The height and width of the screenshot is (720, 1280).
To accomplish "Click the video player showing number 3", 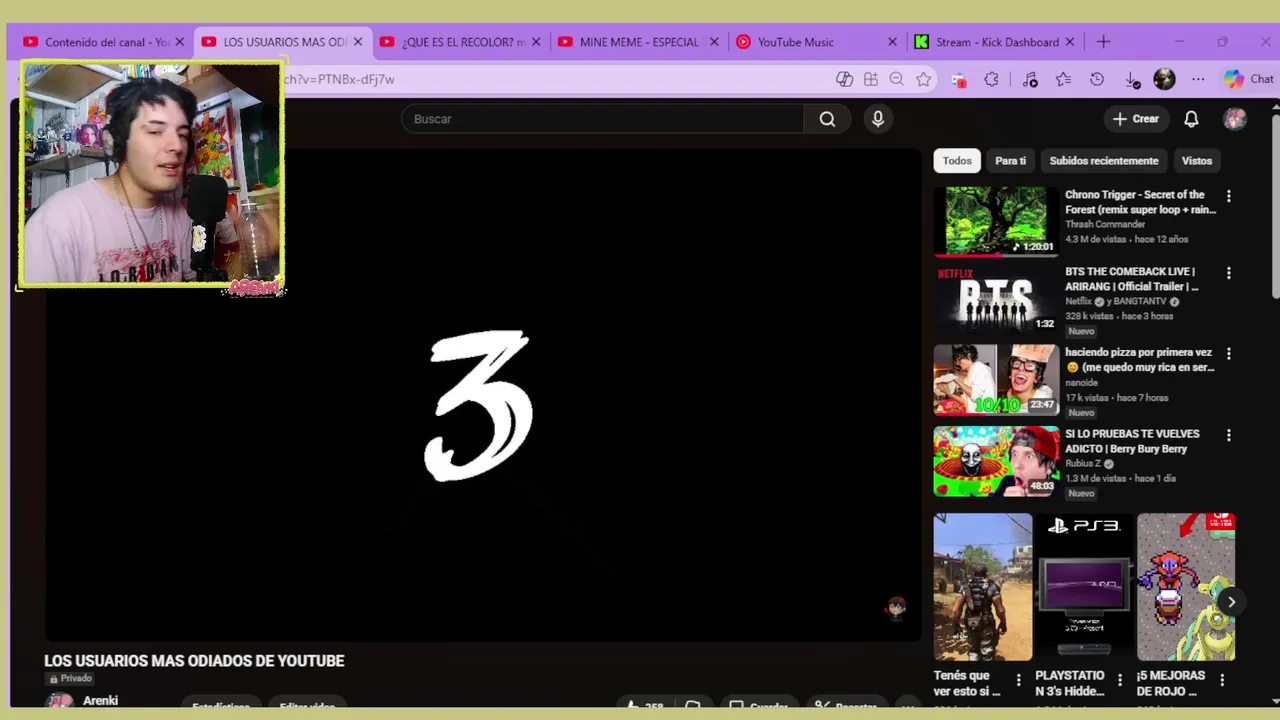I will click(482, 395).
